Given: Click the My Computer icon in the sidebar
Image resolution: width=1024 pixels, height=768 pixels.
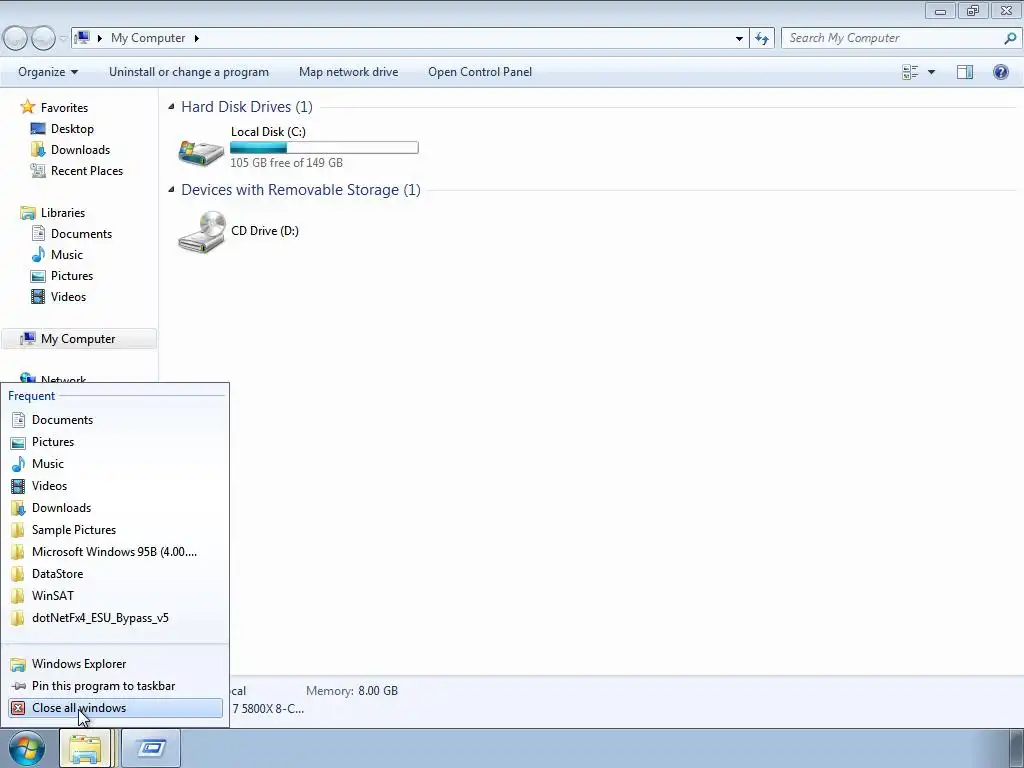Looking at the screenshot, I should [27, 338].
